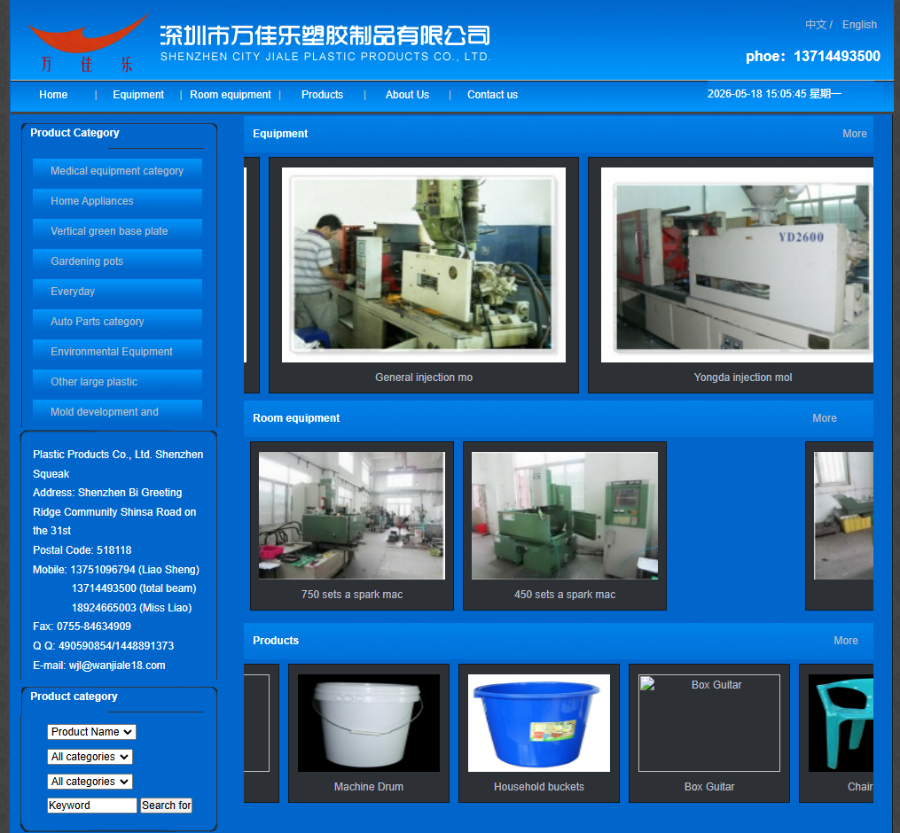Open the Home menu item
The image size is (900, 833).
pos(53,95)
